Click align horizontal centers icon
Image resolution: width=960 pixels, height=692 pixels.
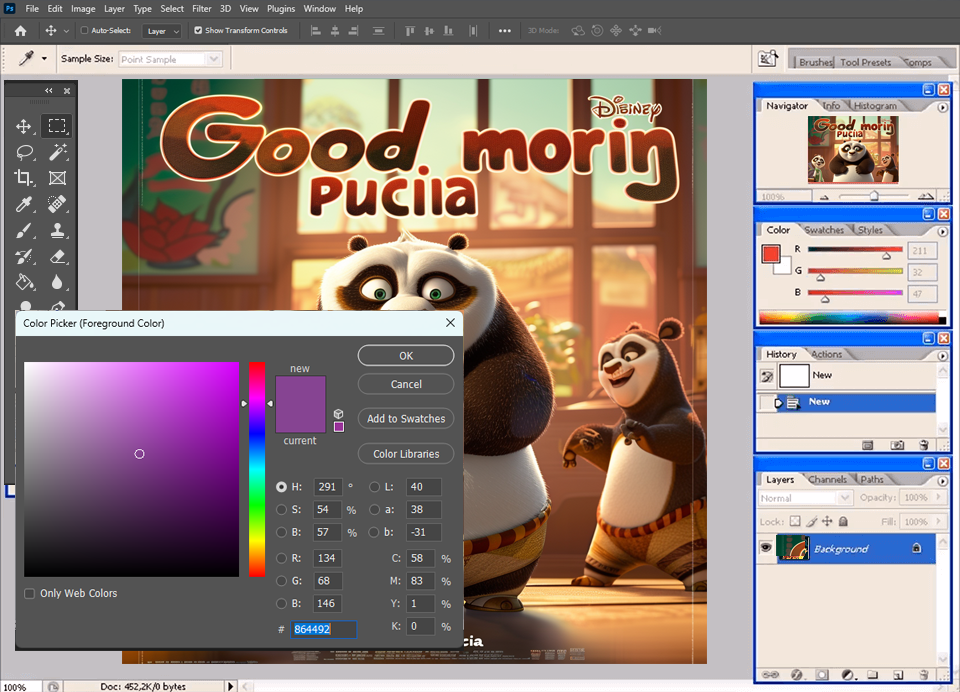[x=334, y=31]
